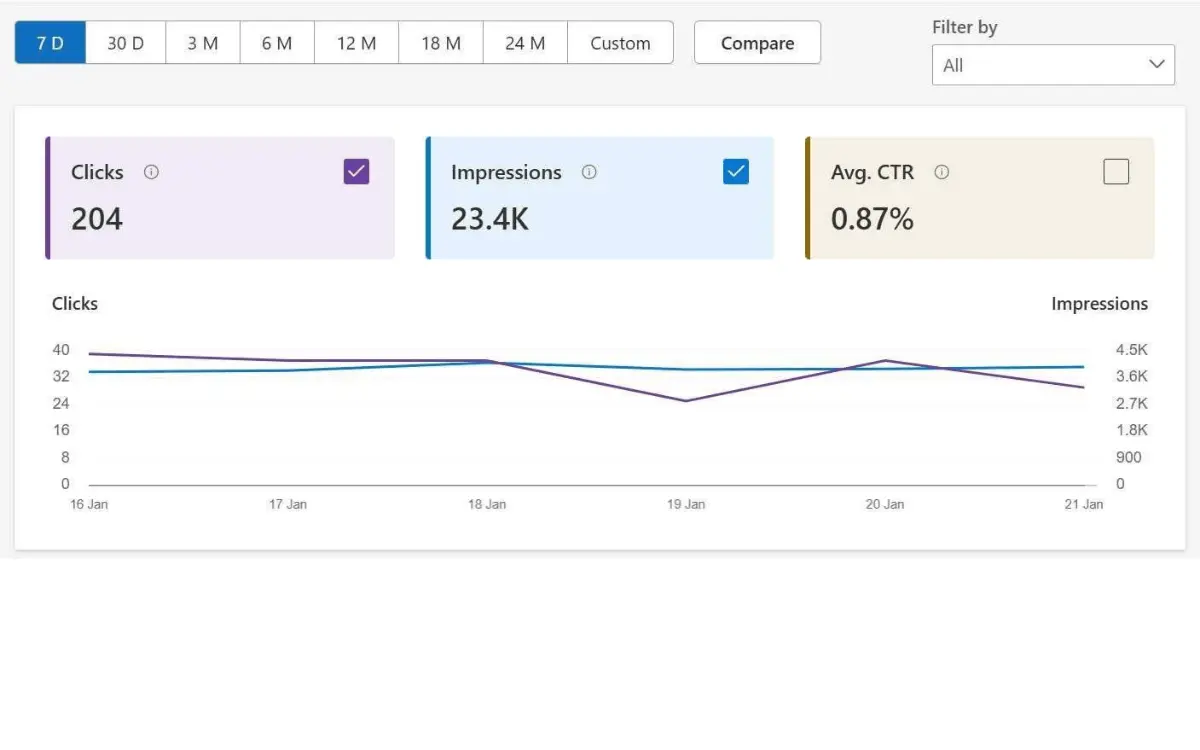Click the info icon next to Clicks

151,172
